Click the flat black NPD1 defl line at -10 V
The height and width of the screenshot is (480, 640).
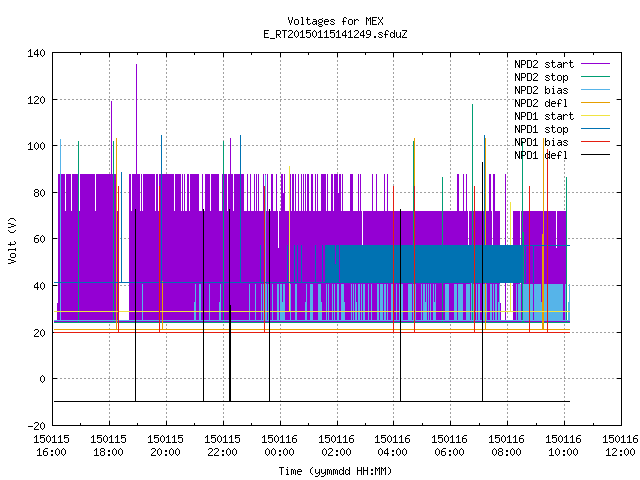pos(312,402)
